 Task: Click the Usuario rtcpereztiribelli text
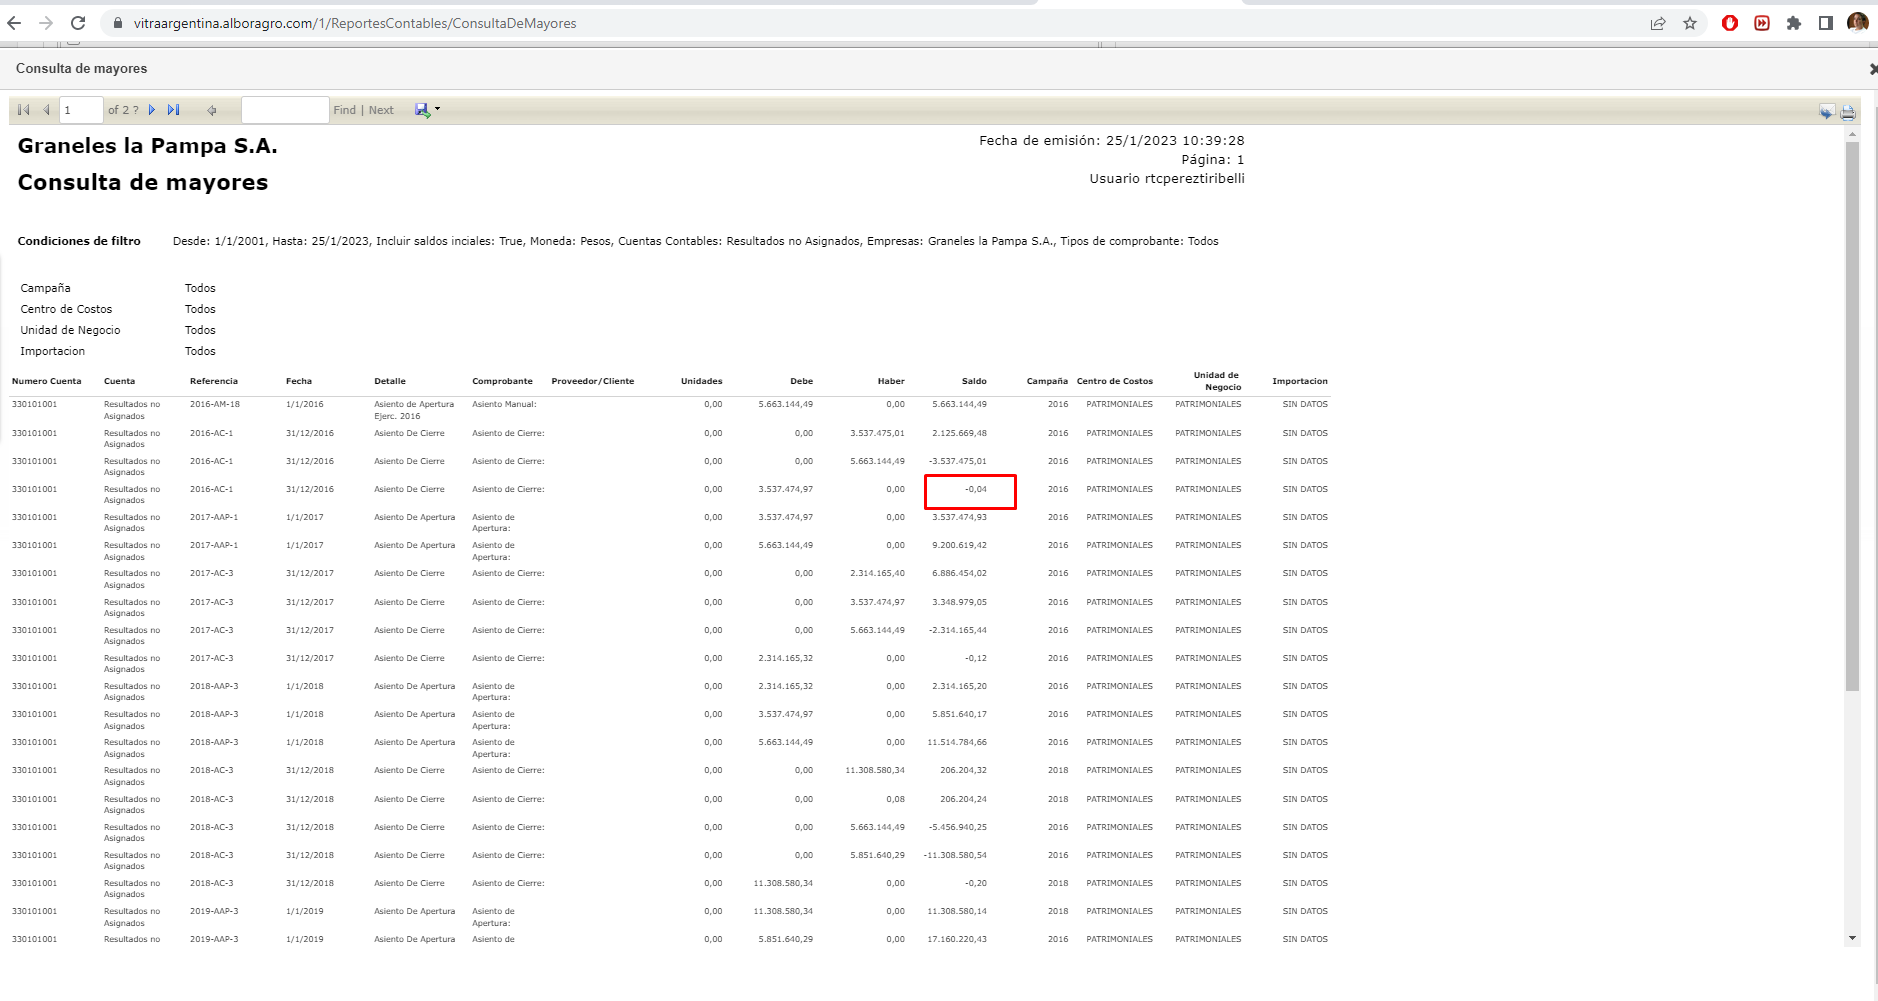(x=1167, y=179)
